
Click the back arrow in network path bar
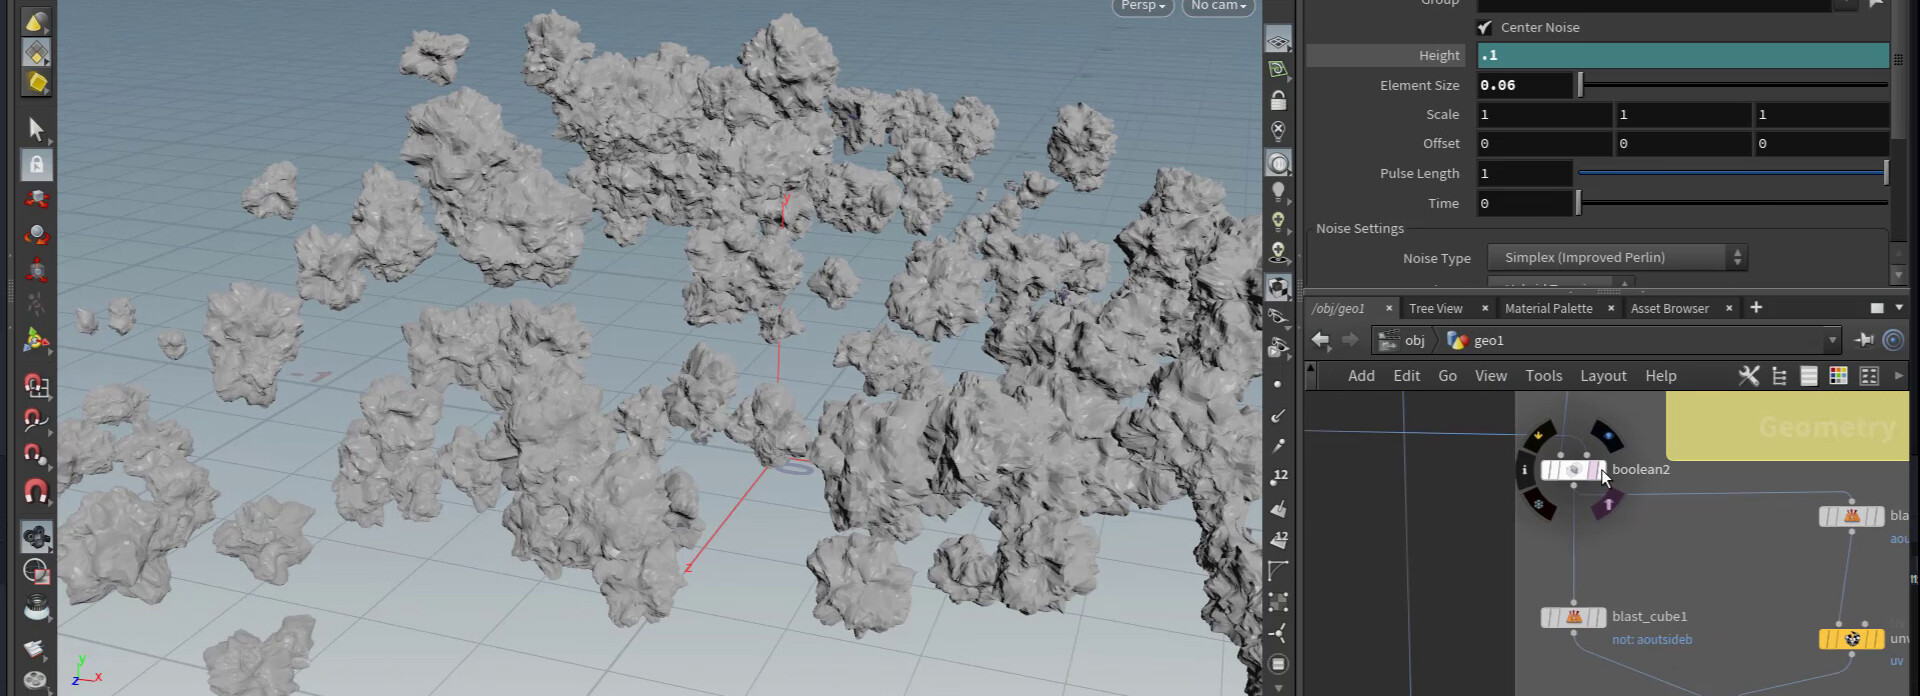[x=1321, y=340]
